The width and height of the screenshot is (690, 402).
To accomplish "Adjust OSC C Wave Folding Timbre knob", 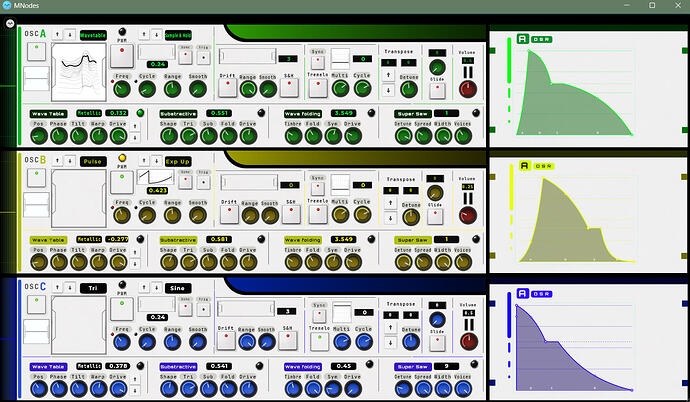I will click(293, 389).
